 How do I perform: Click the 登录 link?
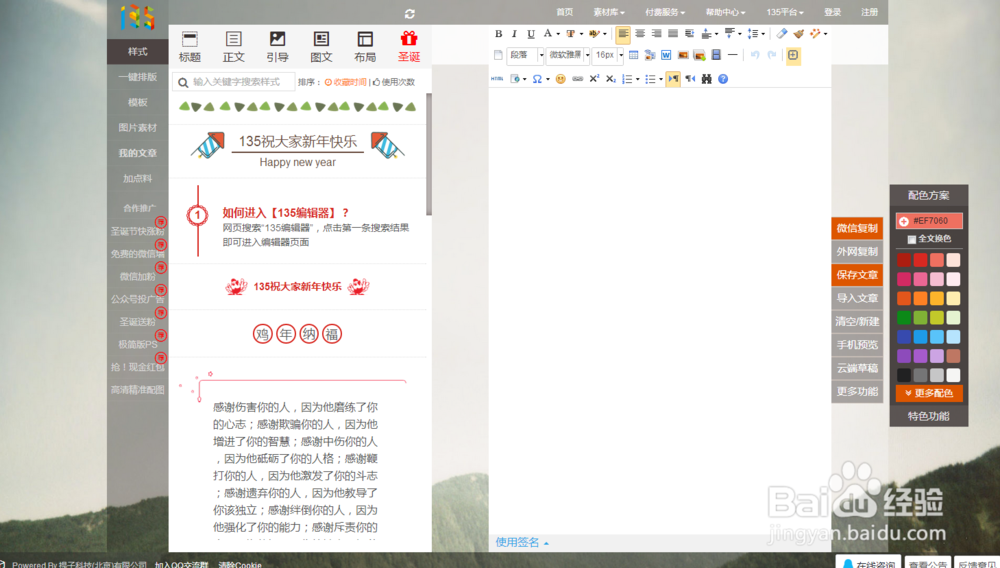point(832,12)
